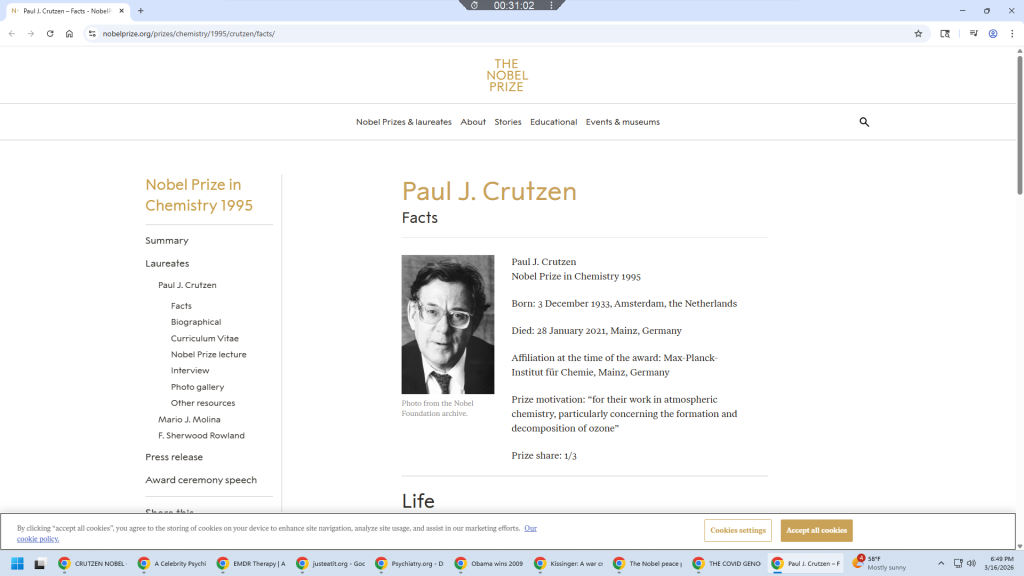Open the Nobel Prizes & laureates menu
The height and width of the screenshot is (576, 1024).
pyautogui.click(x=403, y=122)
